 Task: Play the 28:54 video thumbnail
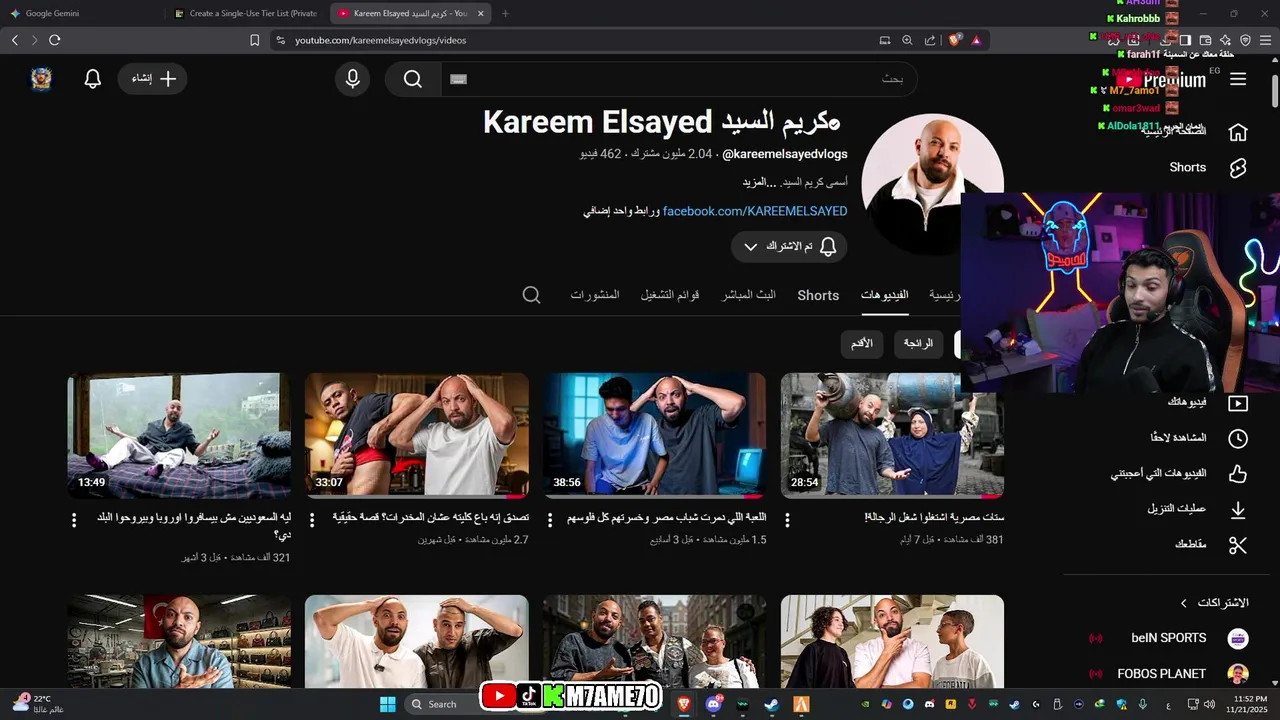(892, 436)
